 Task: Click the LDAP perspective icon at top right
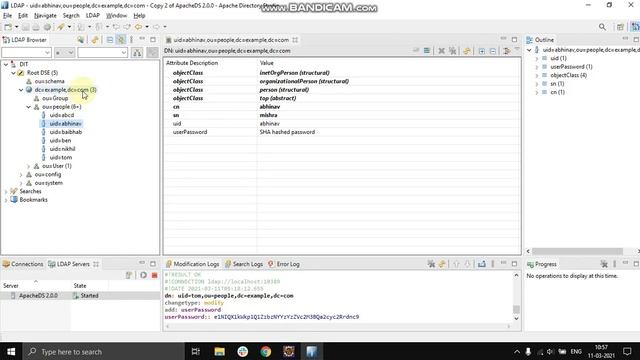[635, 27]
